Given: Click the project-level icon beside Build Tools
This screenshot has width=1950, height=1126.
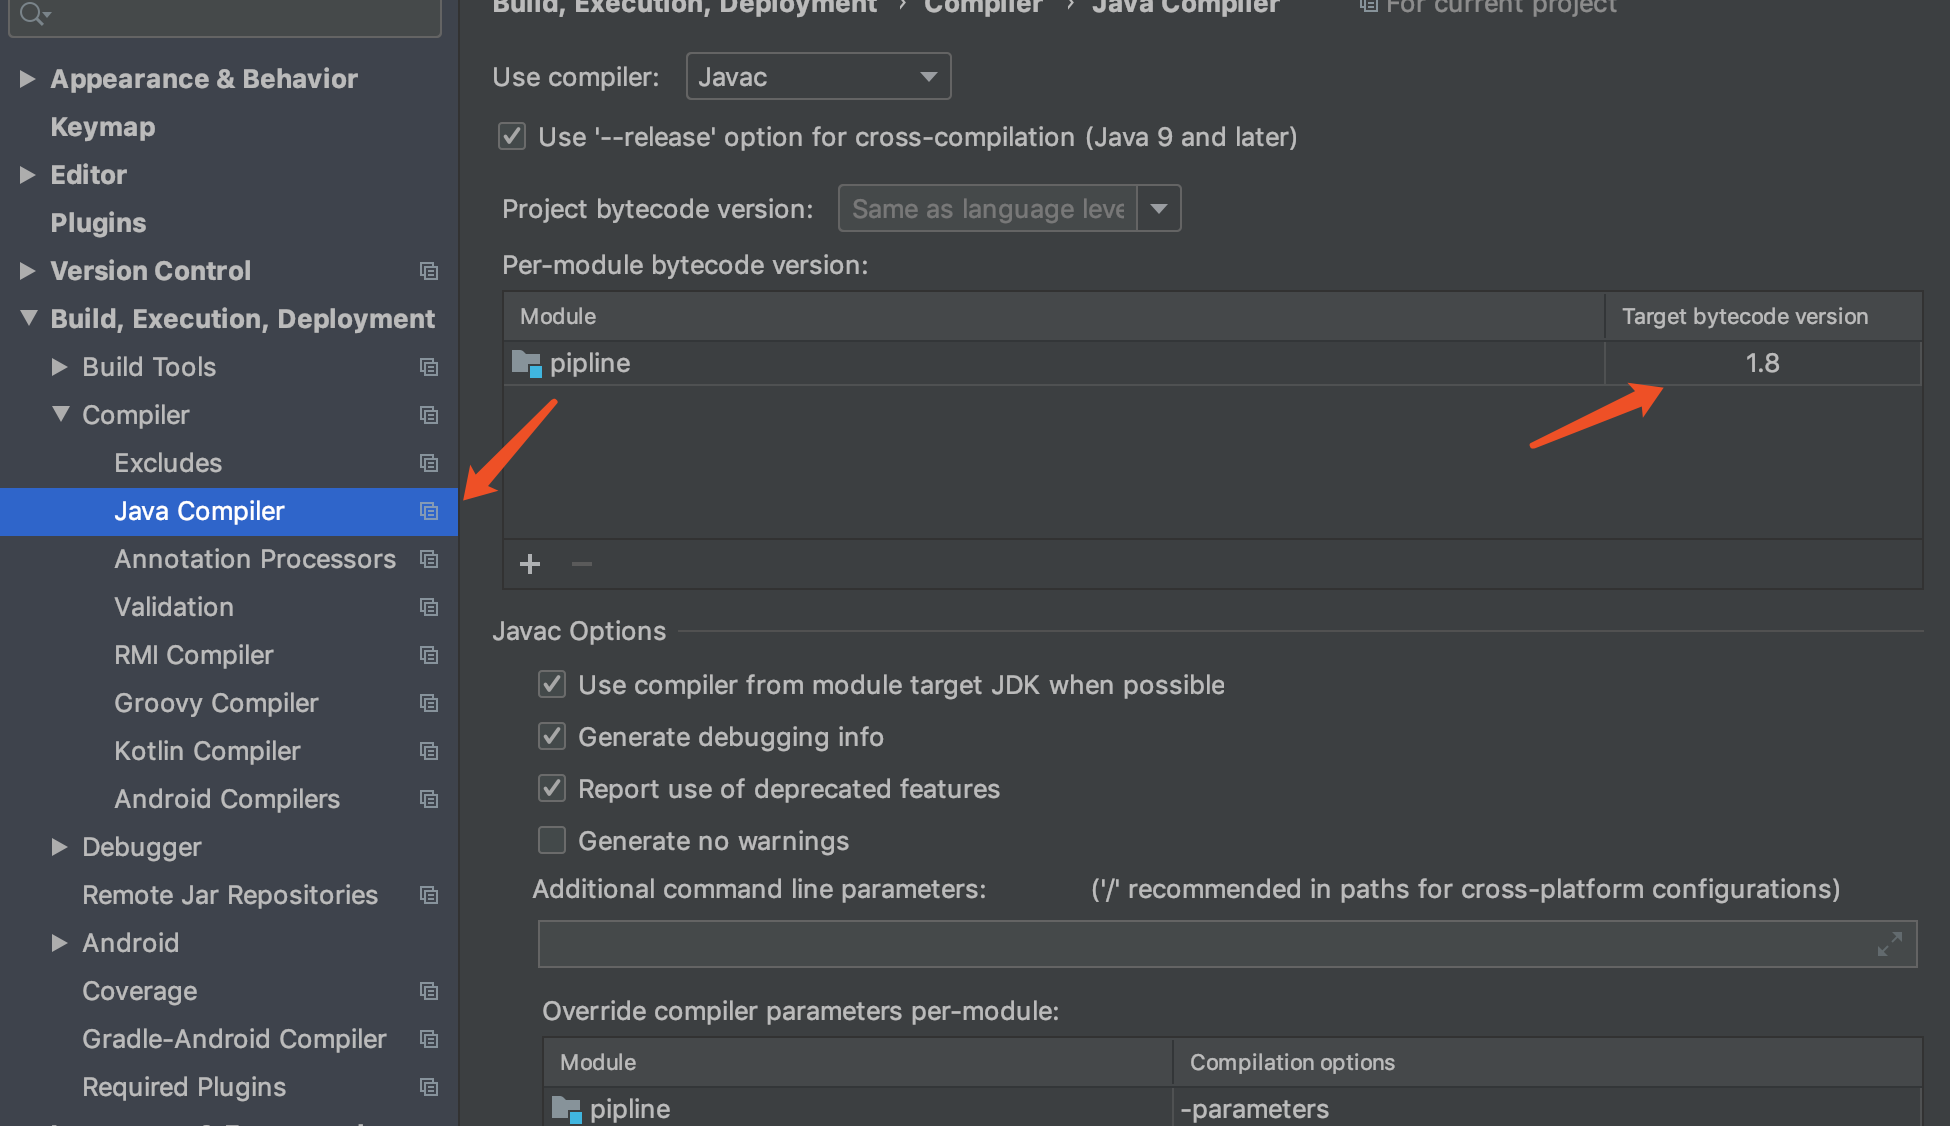Looking at the screenshot, I should coord(429,367).
